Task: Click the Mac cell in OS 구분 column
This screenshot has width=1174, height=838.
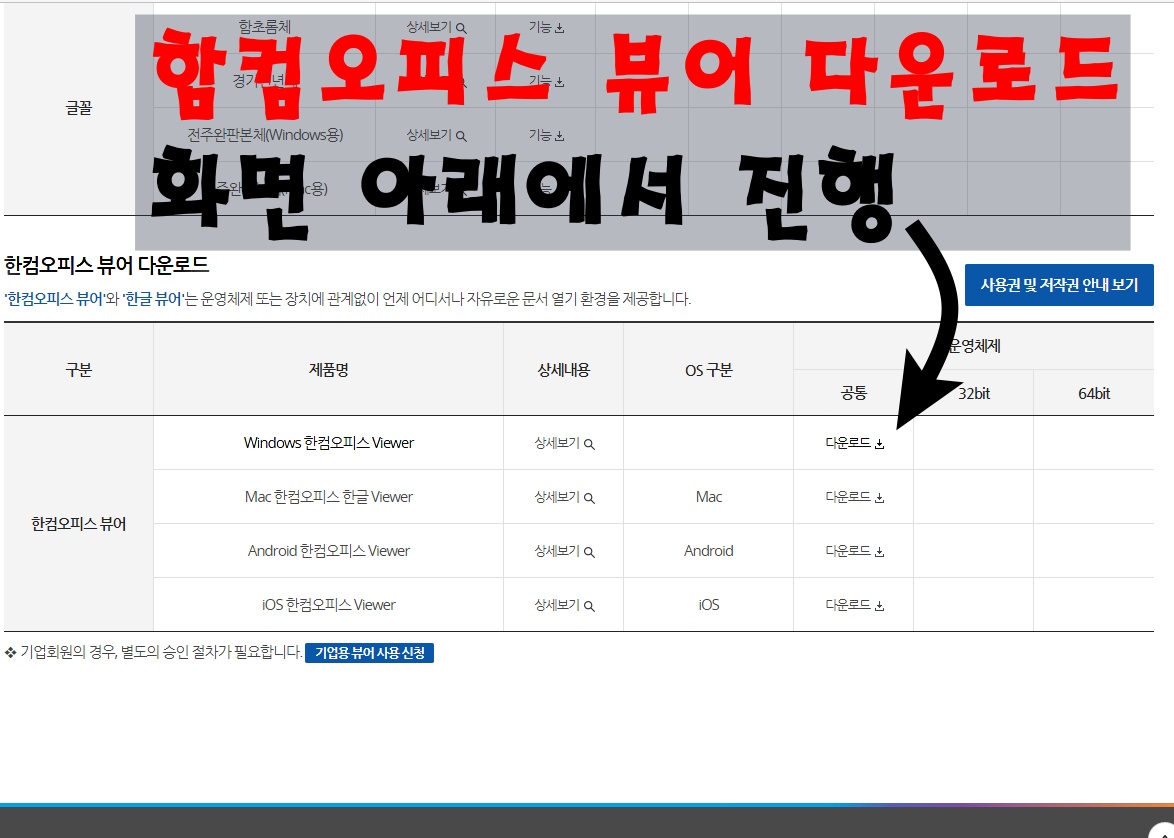Action: point(708,497)
